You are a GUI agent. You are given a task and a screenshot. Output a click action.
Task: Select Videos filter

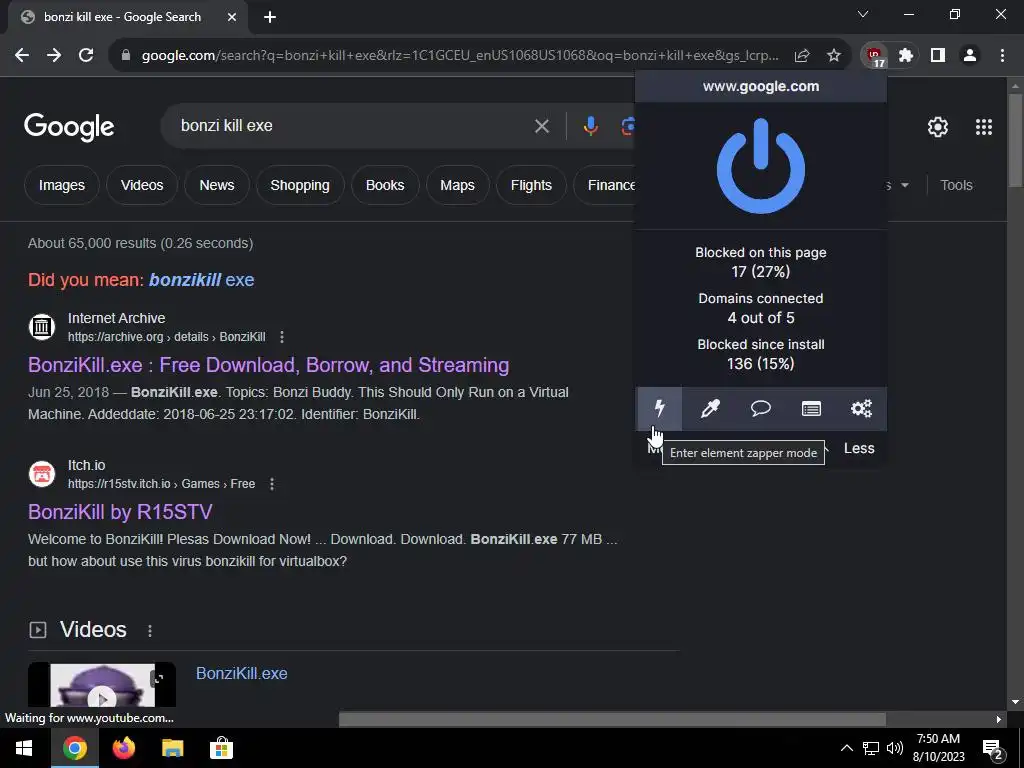pos(142,185)
